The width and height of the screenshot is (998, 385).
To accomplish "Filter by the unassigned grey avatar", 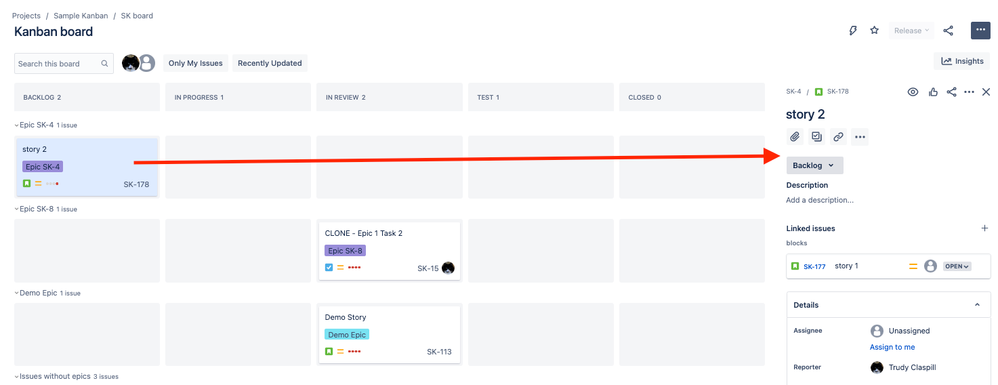I will tap(147, 63).
